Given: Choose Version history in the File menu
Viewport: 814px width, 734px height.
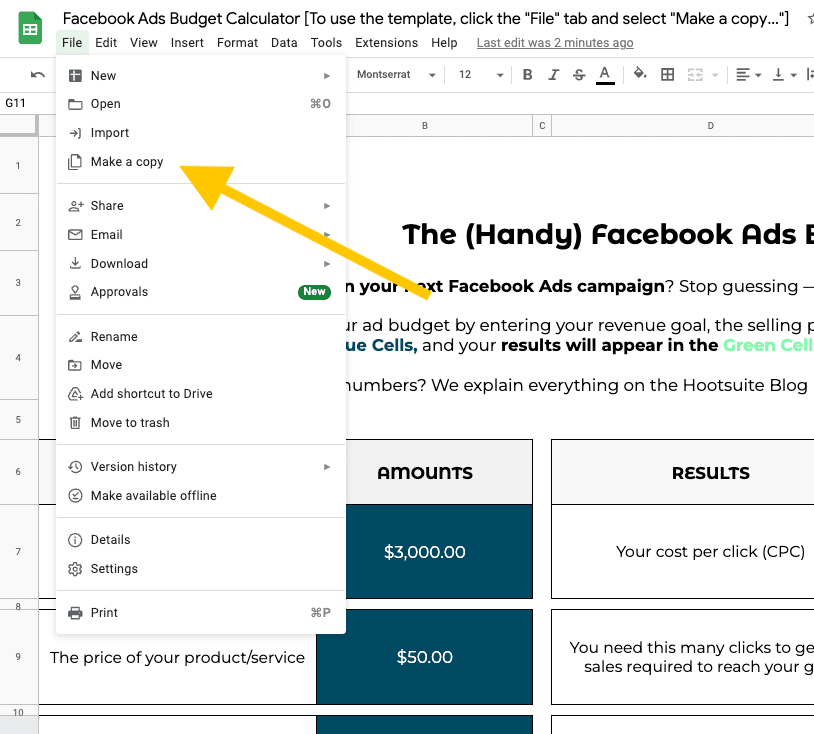Looking at the screenshot, I should click(134, 467).
